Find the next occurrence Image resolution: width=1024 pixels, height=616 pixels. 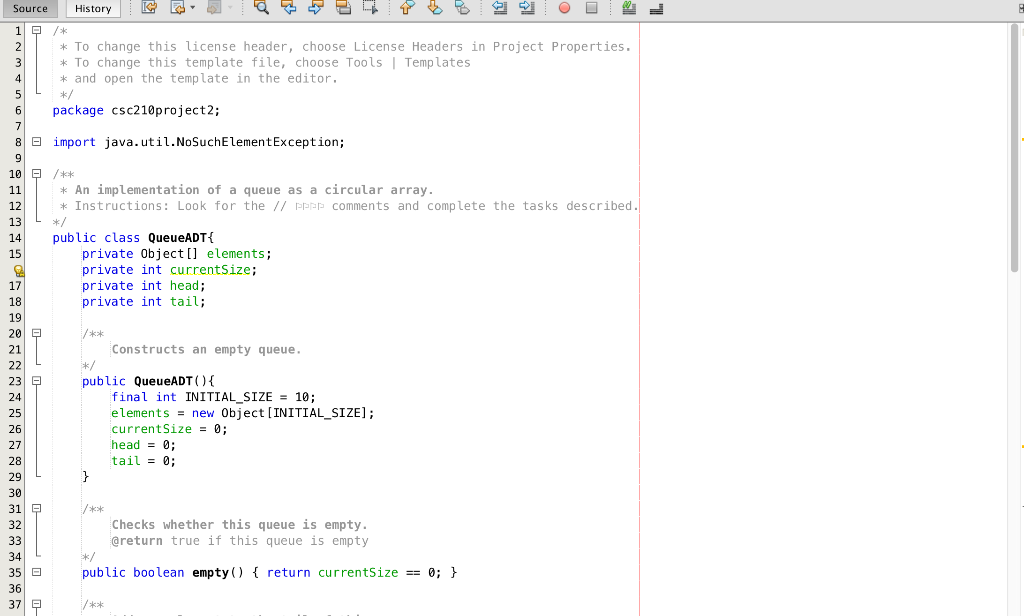point(318,8)
